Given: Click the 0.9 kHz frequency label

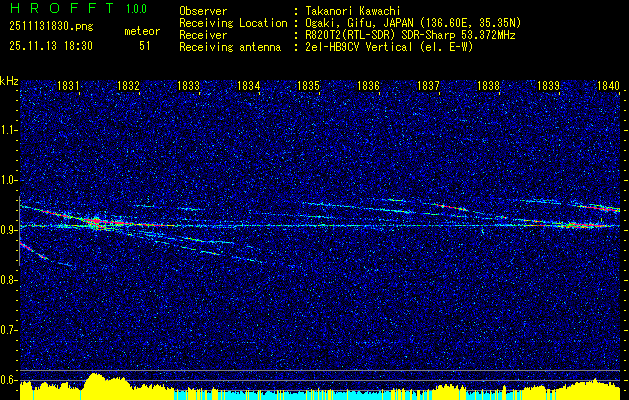Looking at the screenshot, I should point(8,230).
